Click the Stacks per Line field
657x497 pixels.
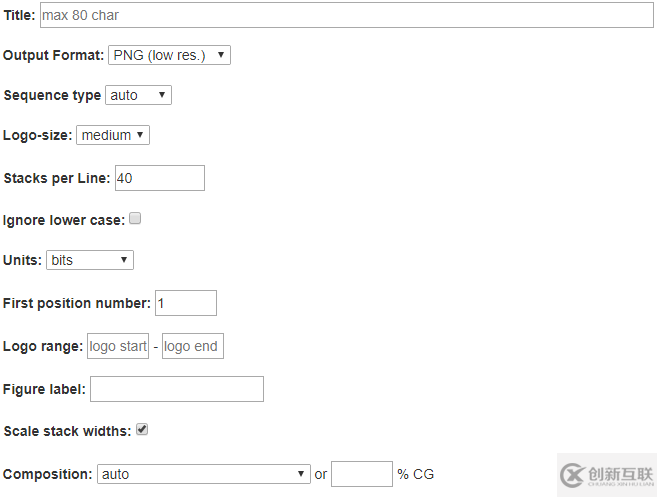coord(160,178)
